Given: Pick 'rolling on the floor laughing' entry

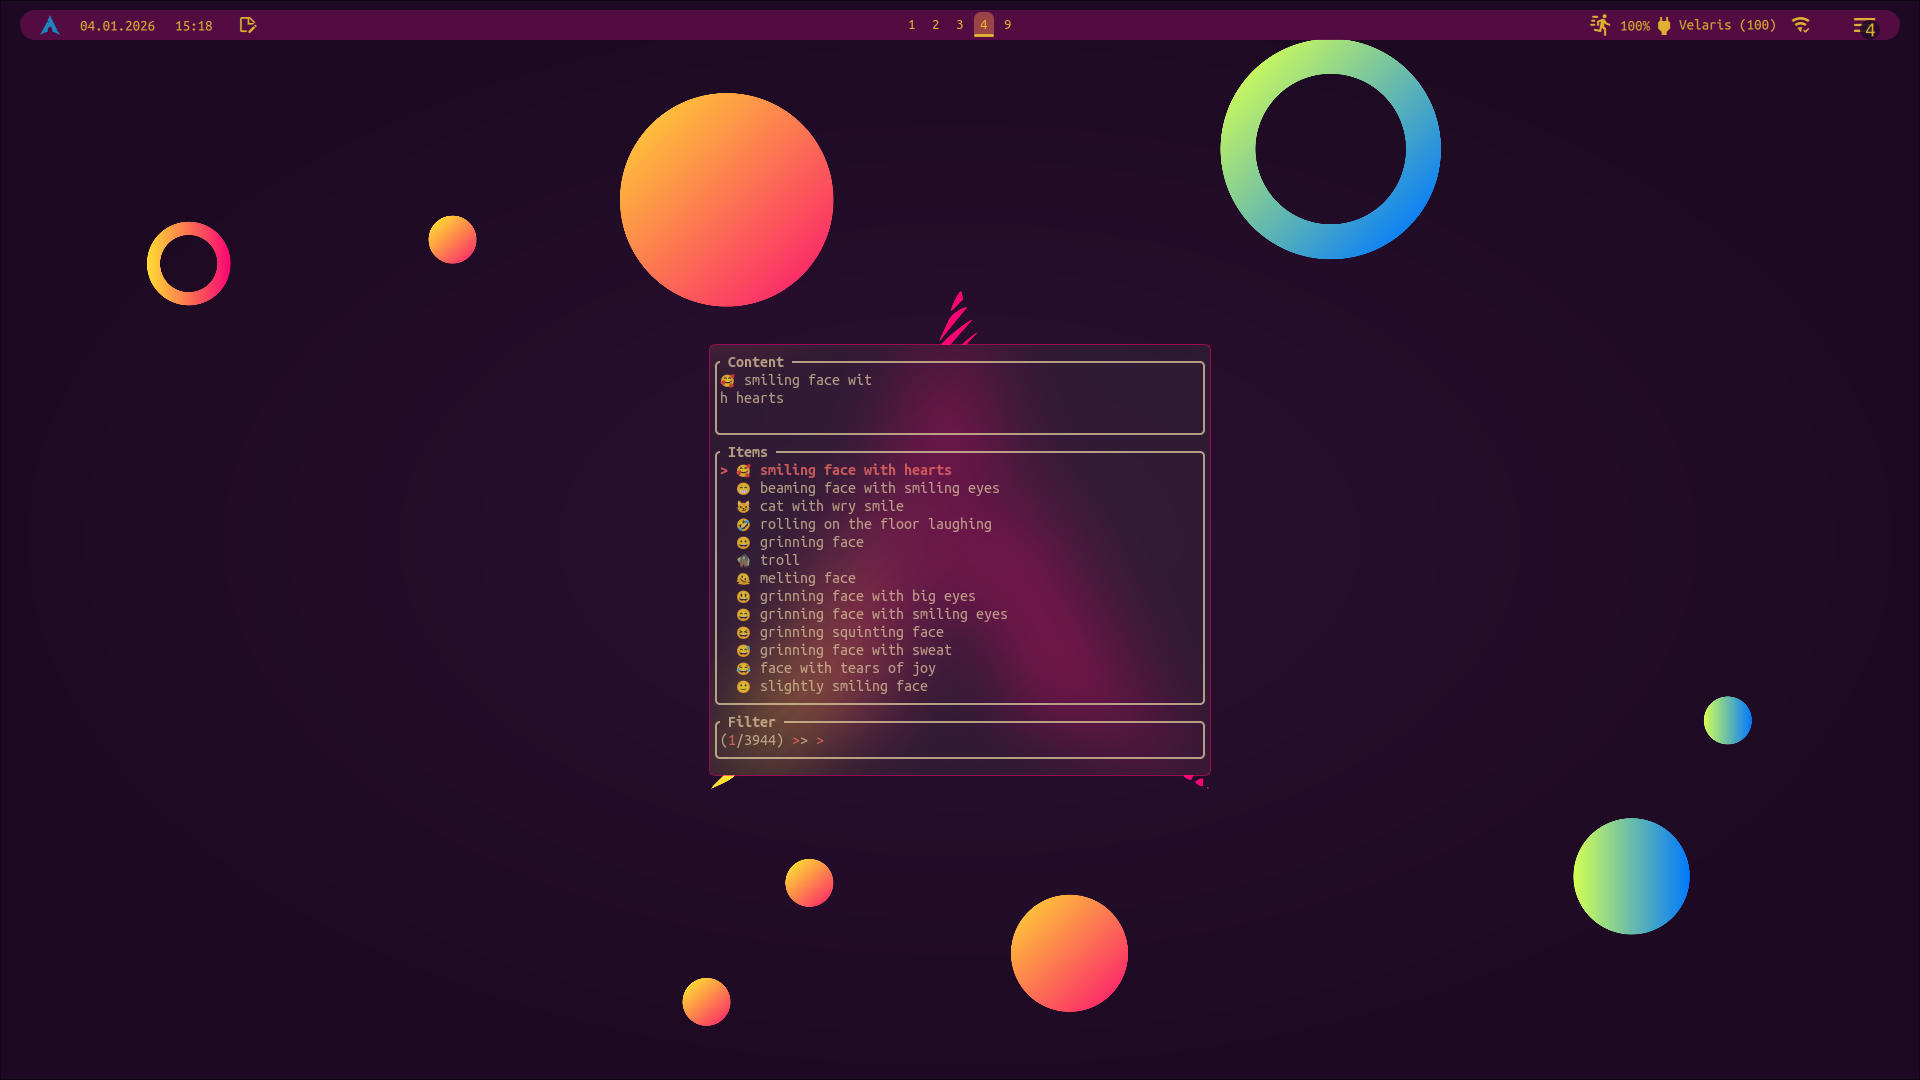Looking at the screenshot, I should pyautogui.click(x=875, y=525).
